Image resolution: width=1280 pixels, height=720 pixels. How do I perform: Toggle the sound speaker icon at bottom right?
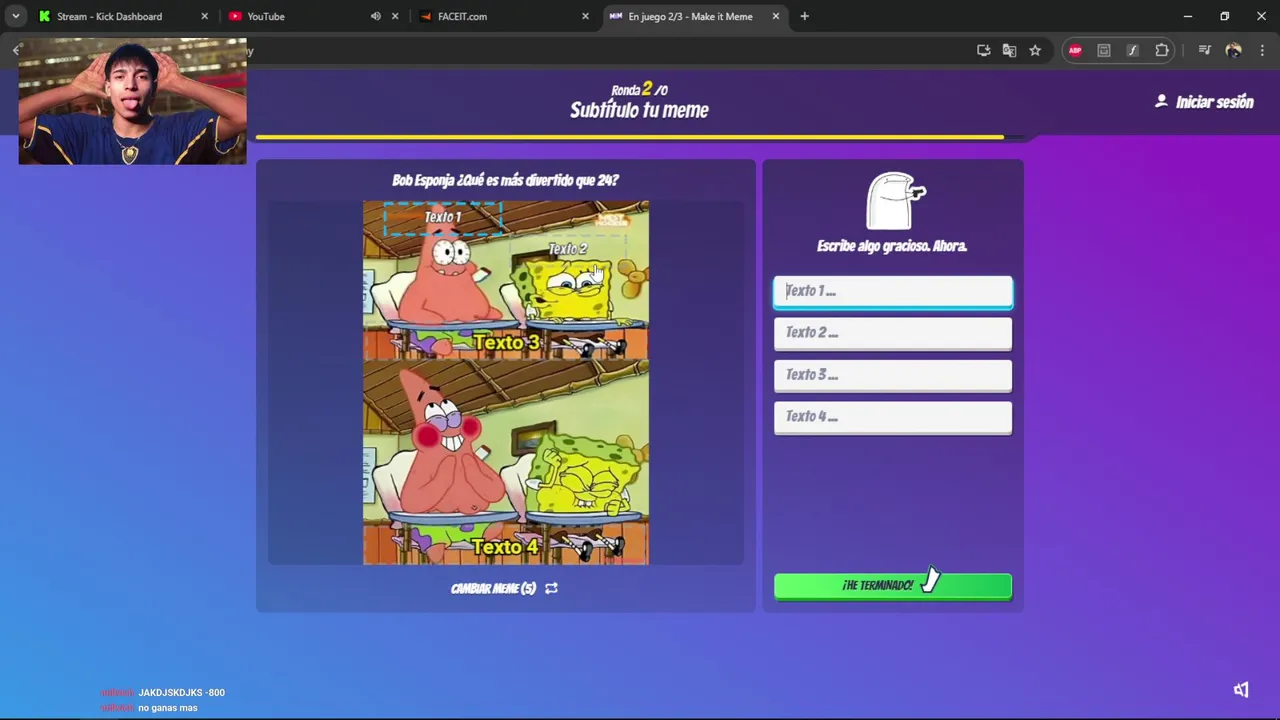(1241, 690)
